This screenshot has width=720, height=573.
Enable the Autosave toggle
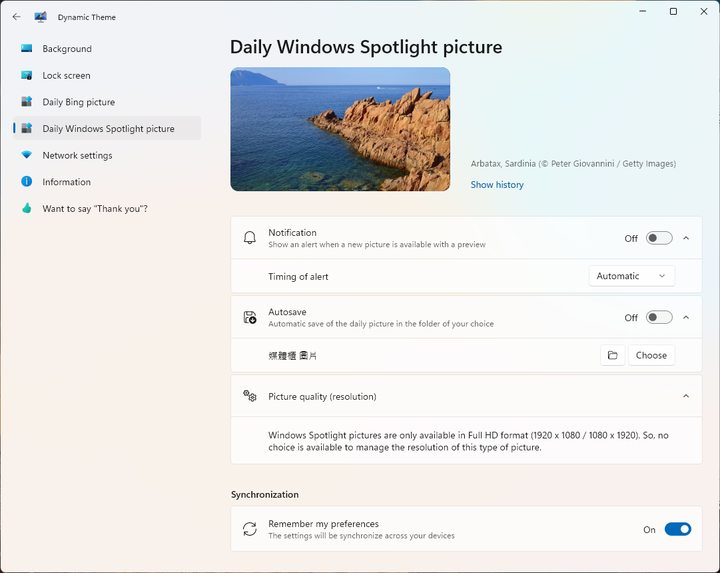click(659, 317)
